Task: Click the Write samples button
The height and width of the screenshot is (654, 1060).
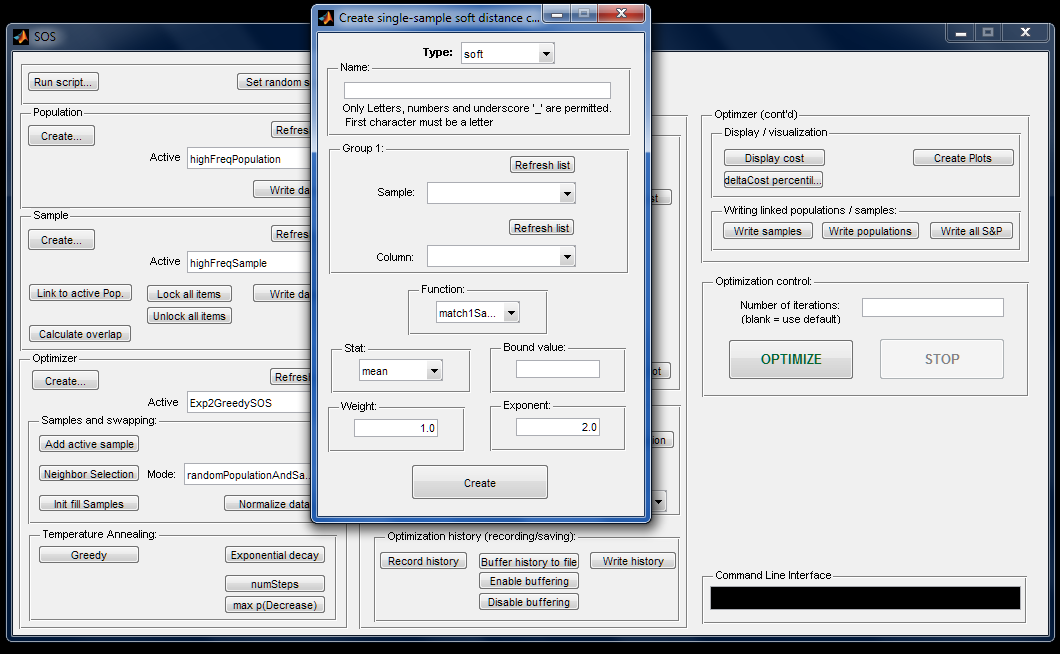Action: click(768, 231)
